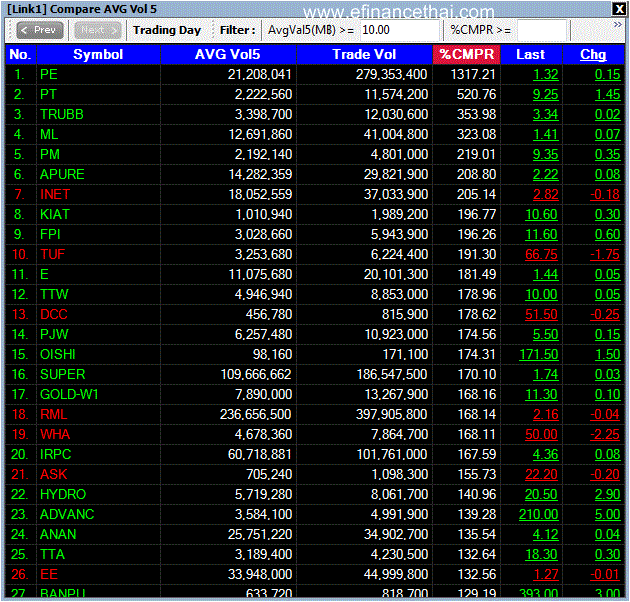Screen dimensions: 630x602
Task: Select the APURE symbol
Action: click(62, 174)
